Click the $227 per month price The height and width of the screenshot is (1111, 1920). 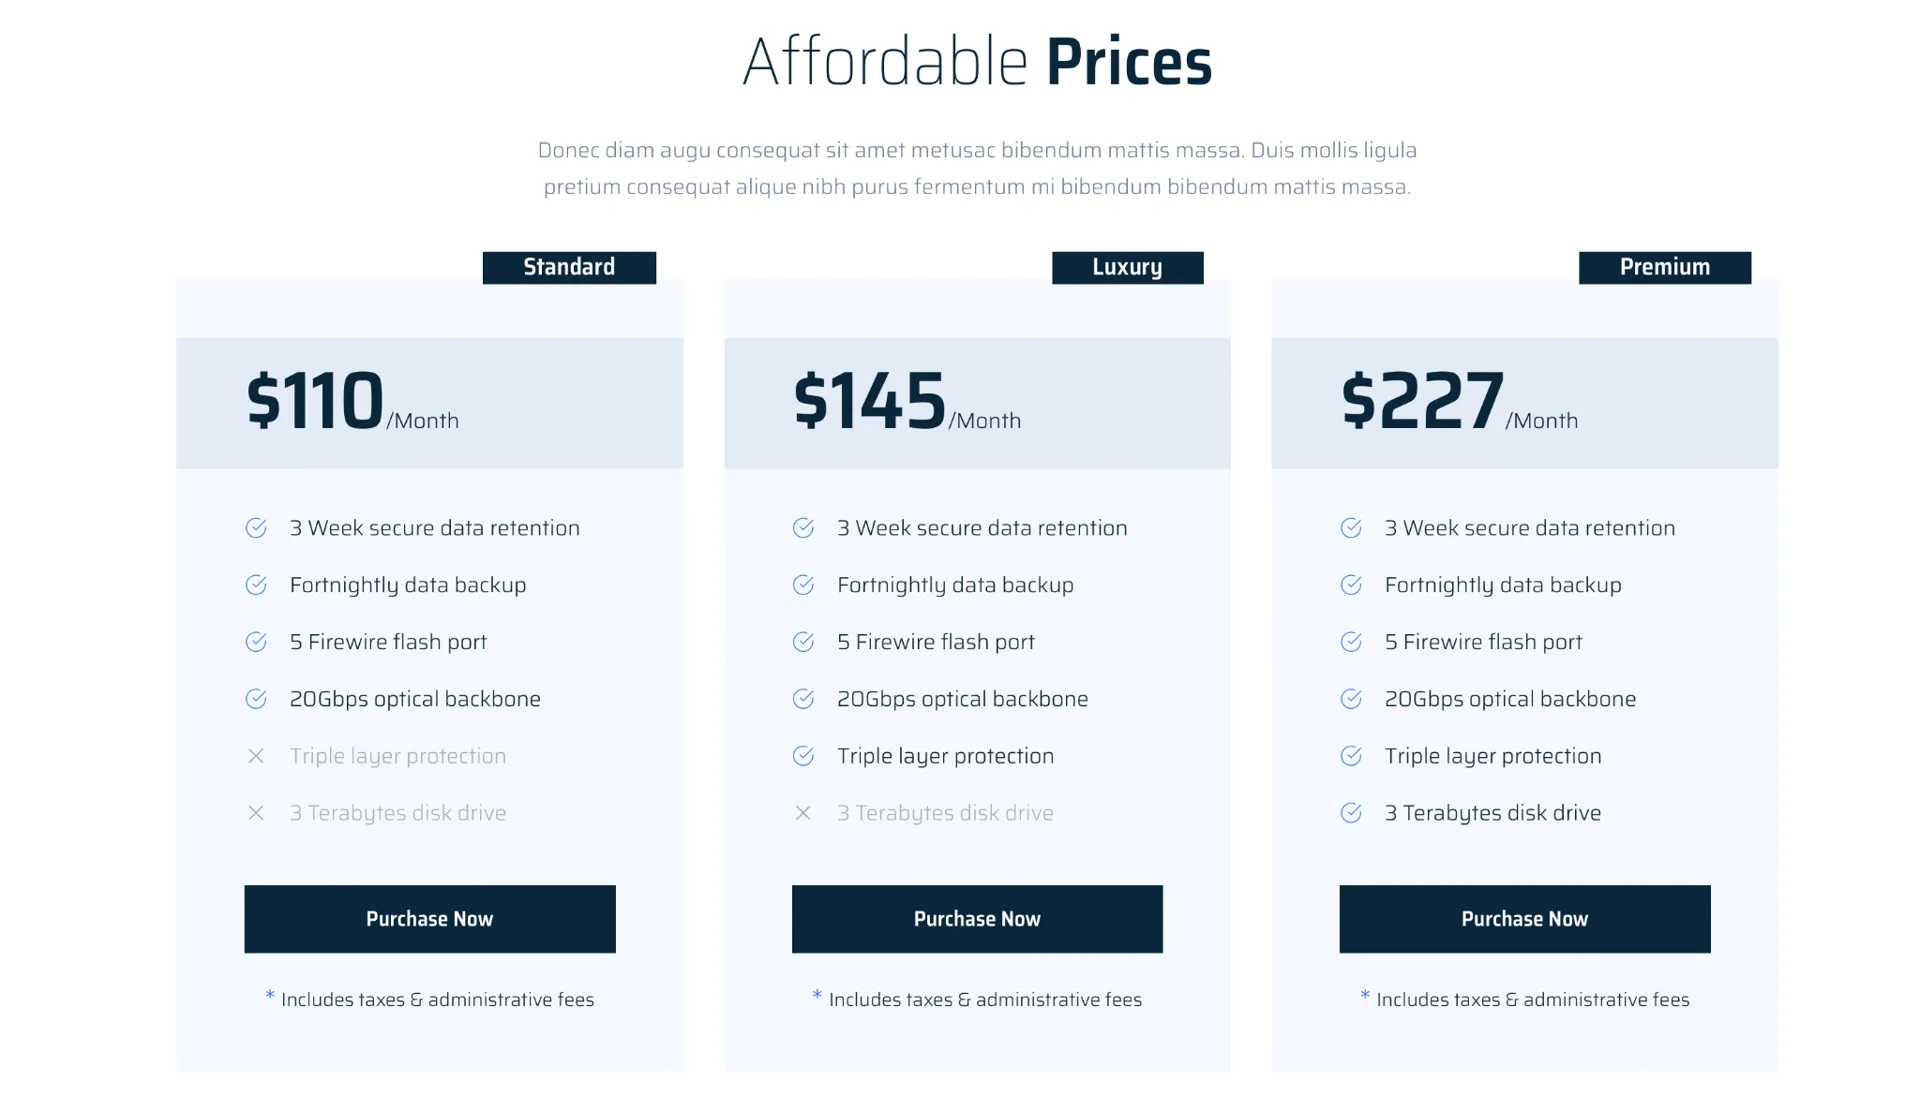coord(1458,402)
